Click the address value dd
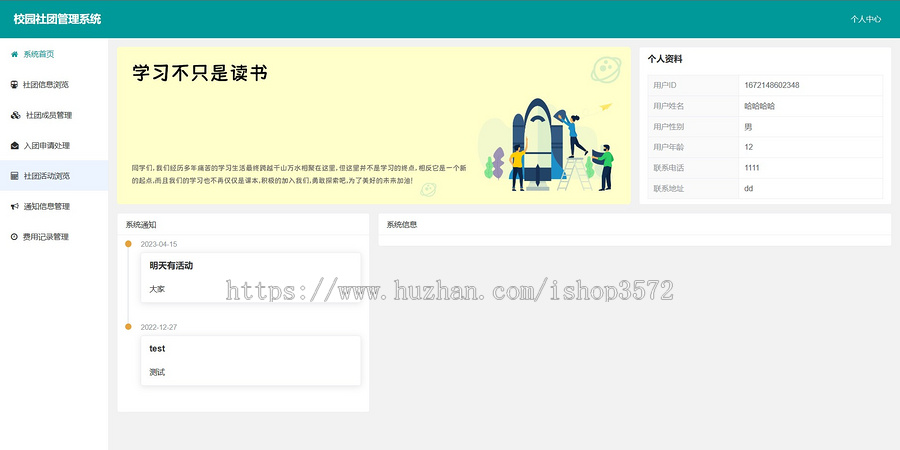The width and height of the screenshot is (900, 450). [748, 188]
